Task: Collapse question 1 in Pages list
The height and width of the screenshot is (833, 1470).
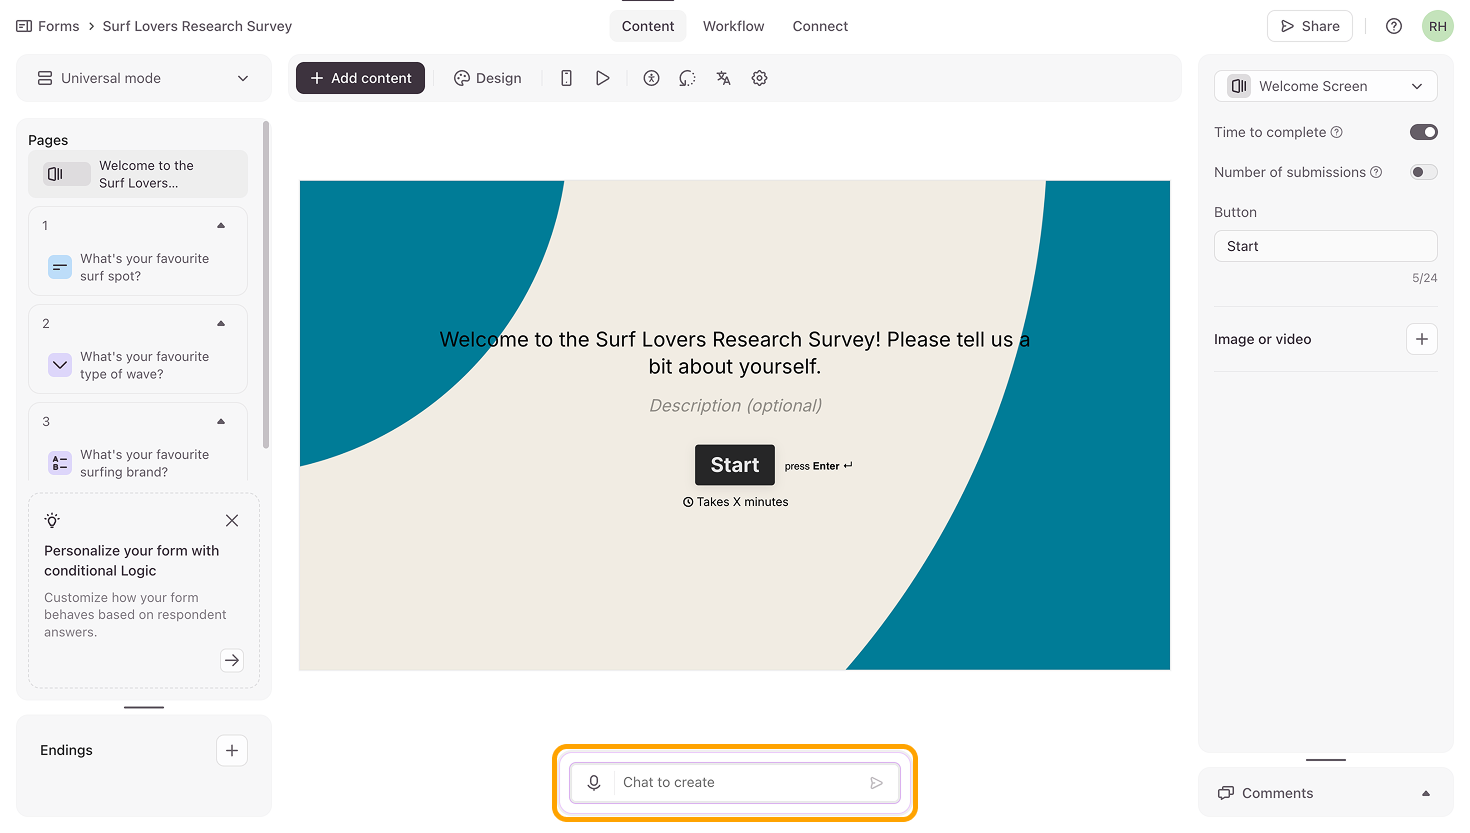Action: pyautogui.click(x=221, y=226)
